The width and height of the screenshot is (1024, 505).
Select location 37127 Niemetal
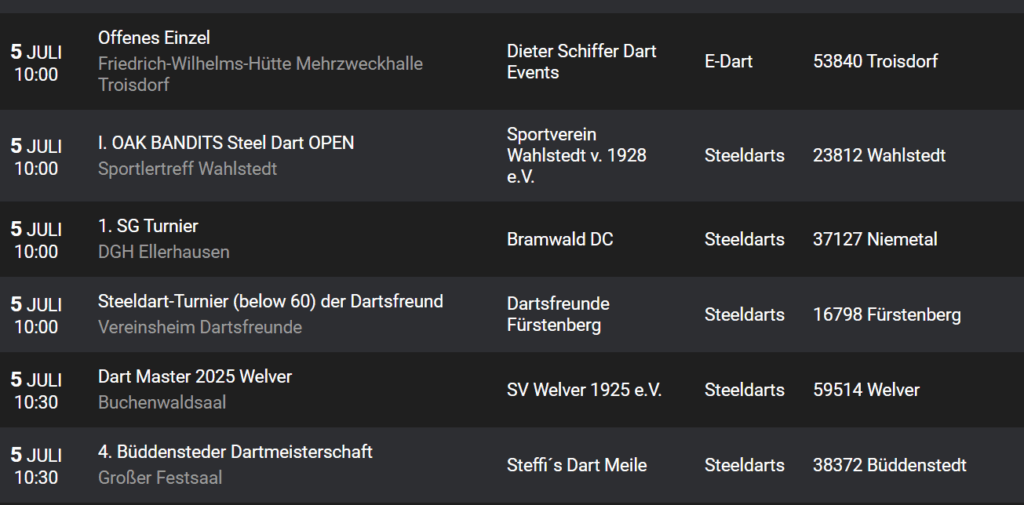pyautogui.click(x=875, y=240)
